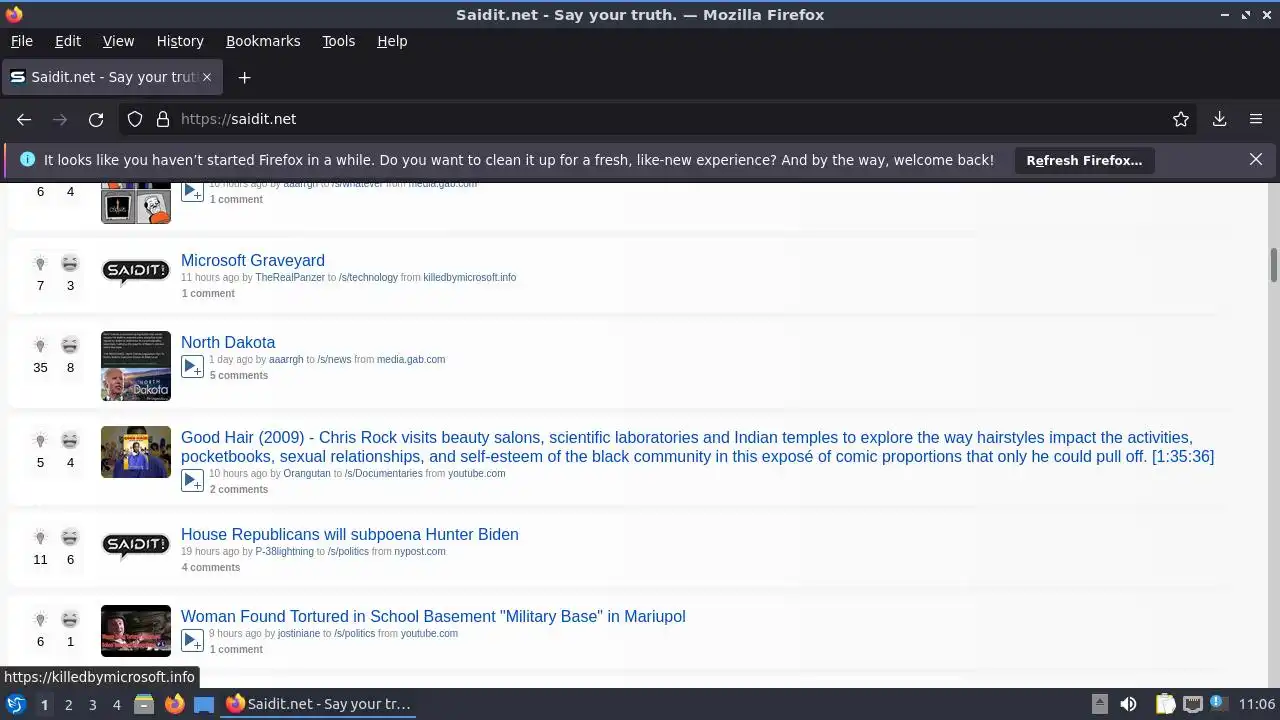Expand the Mariupol video preview
1280x720 pixels.
[193, 640]
